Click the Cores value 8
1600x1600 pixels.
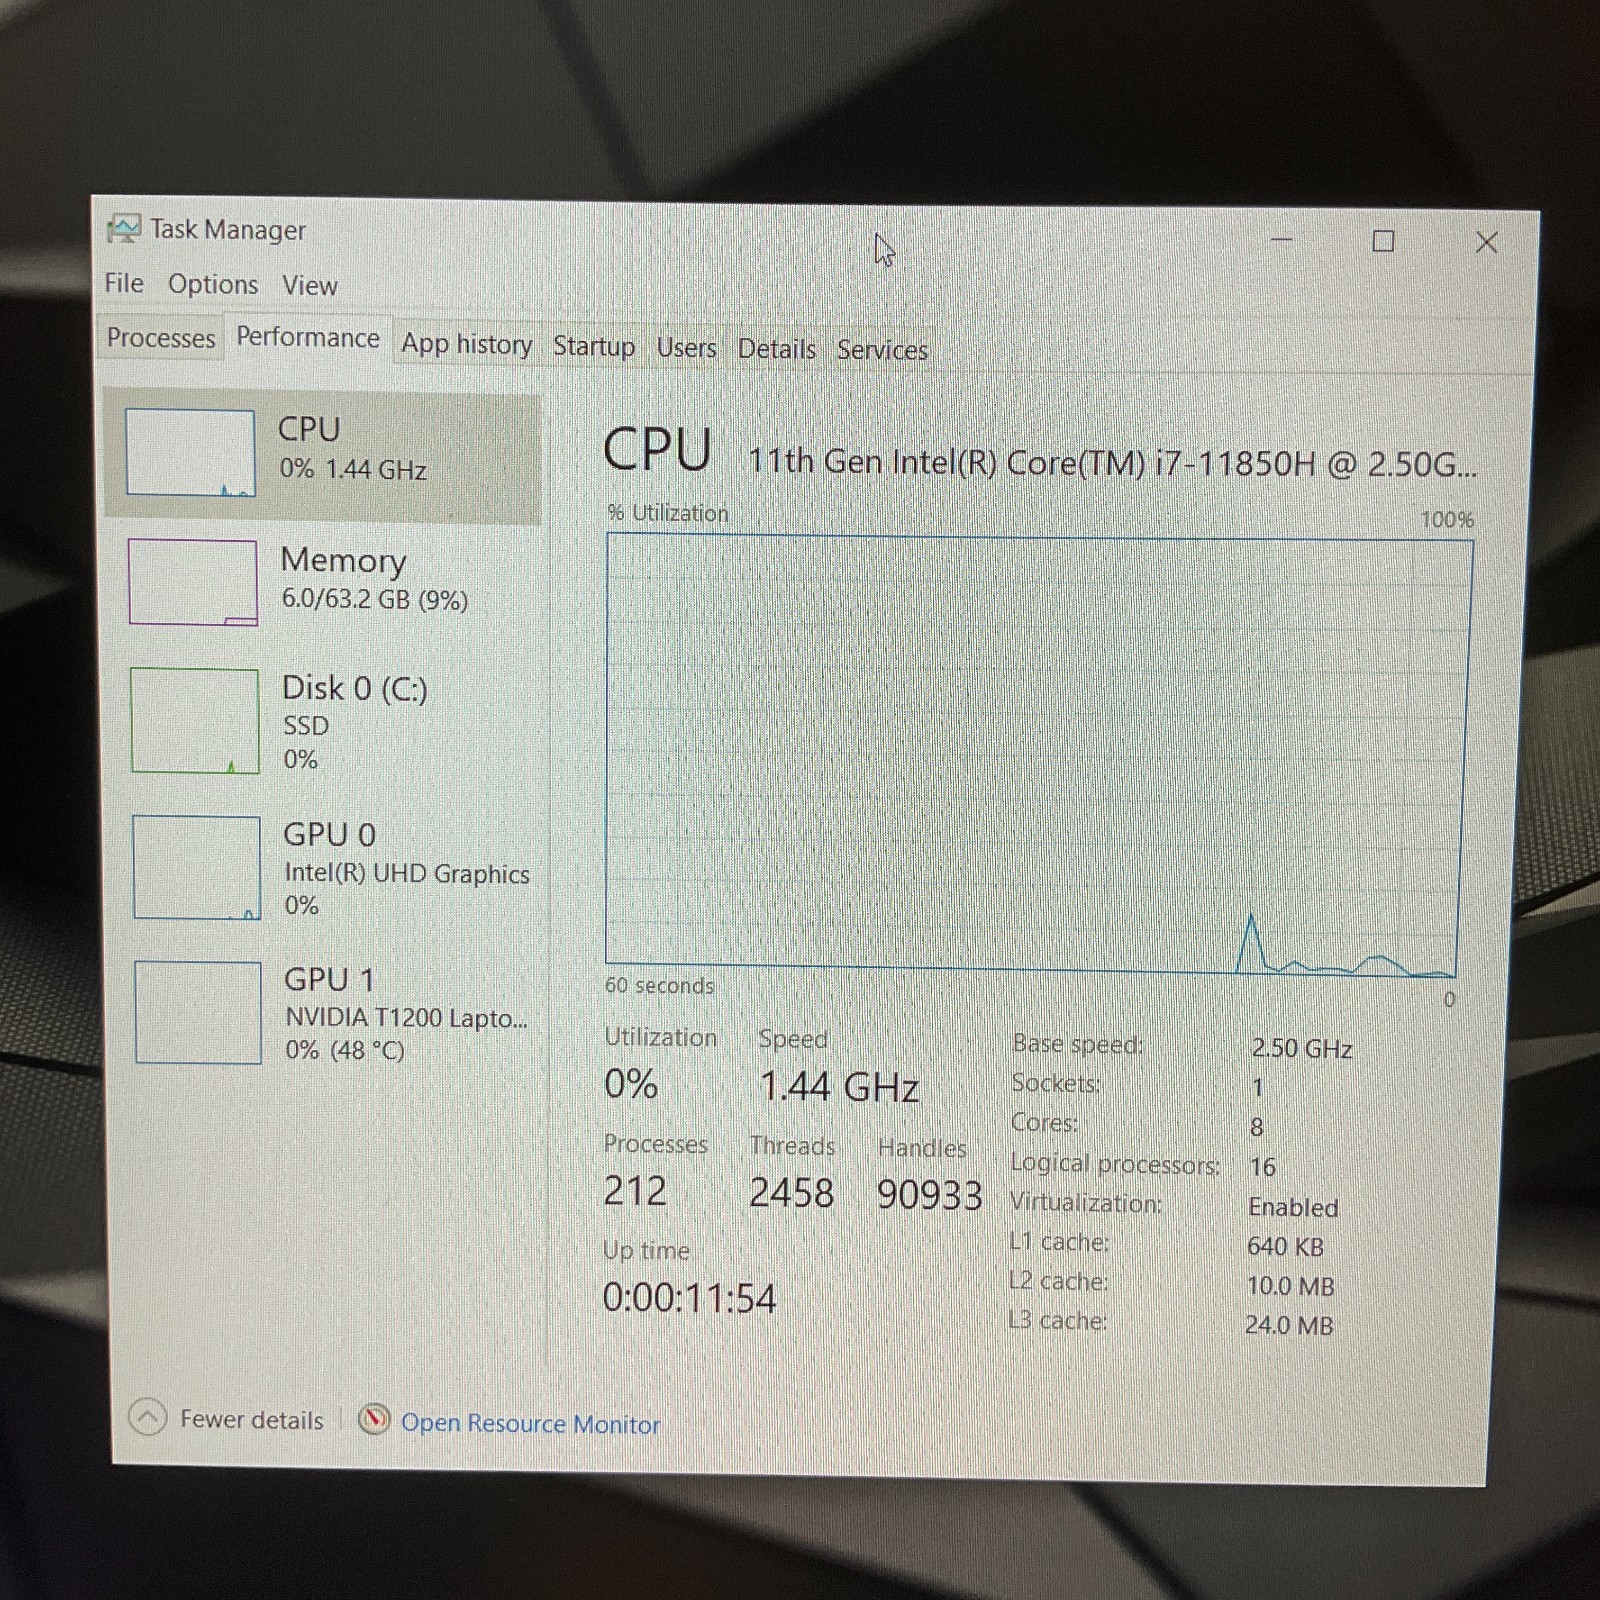pyautogui.click(x=1257, y=1127)
